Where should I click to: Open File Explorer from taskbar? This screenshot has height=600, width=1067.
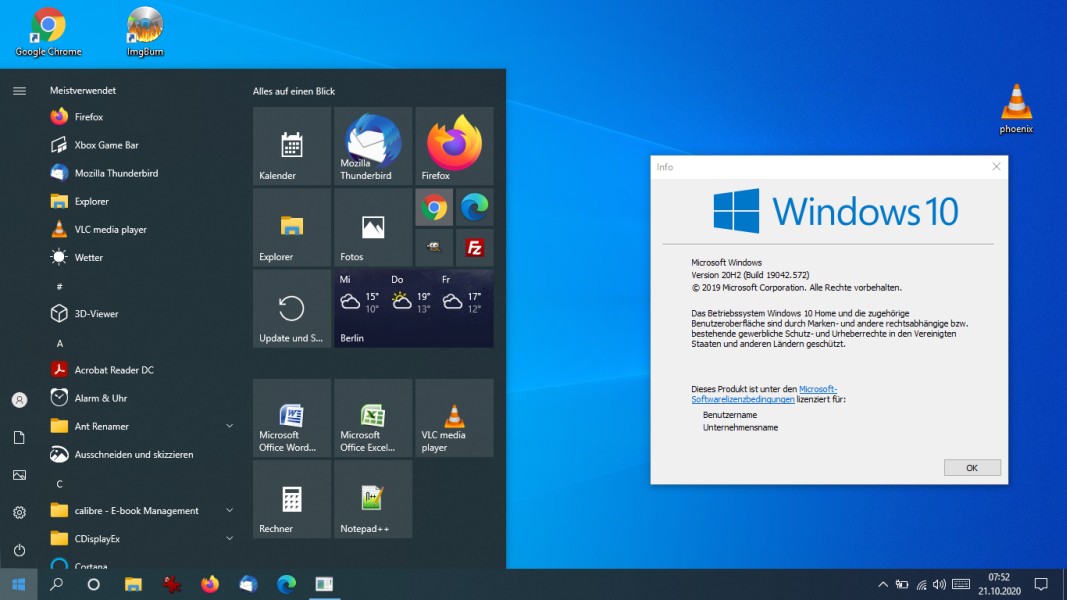133,584
